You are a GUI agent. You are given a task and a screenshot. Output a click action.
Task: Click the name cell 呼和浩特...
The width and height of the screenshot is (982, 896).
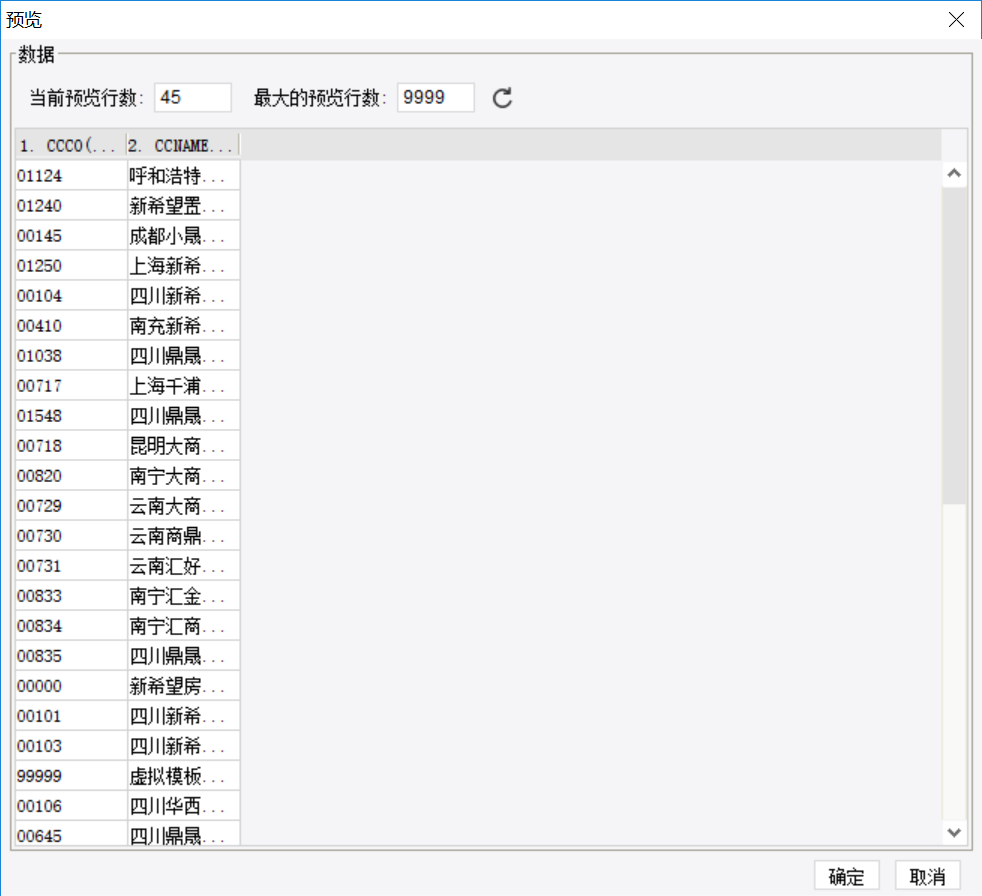pyautogui.click(x=183, y=176)
